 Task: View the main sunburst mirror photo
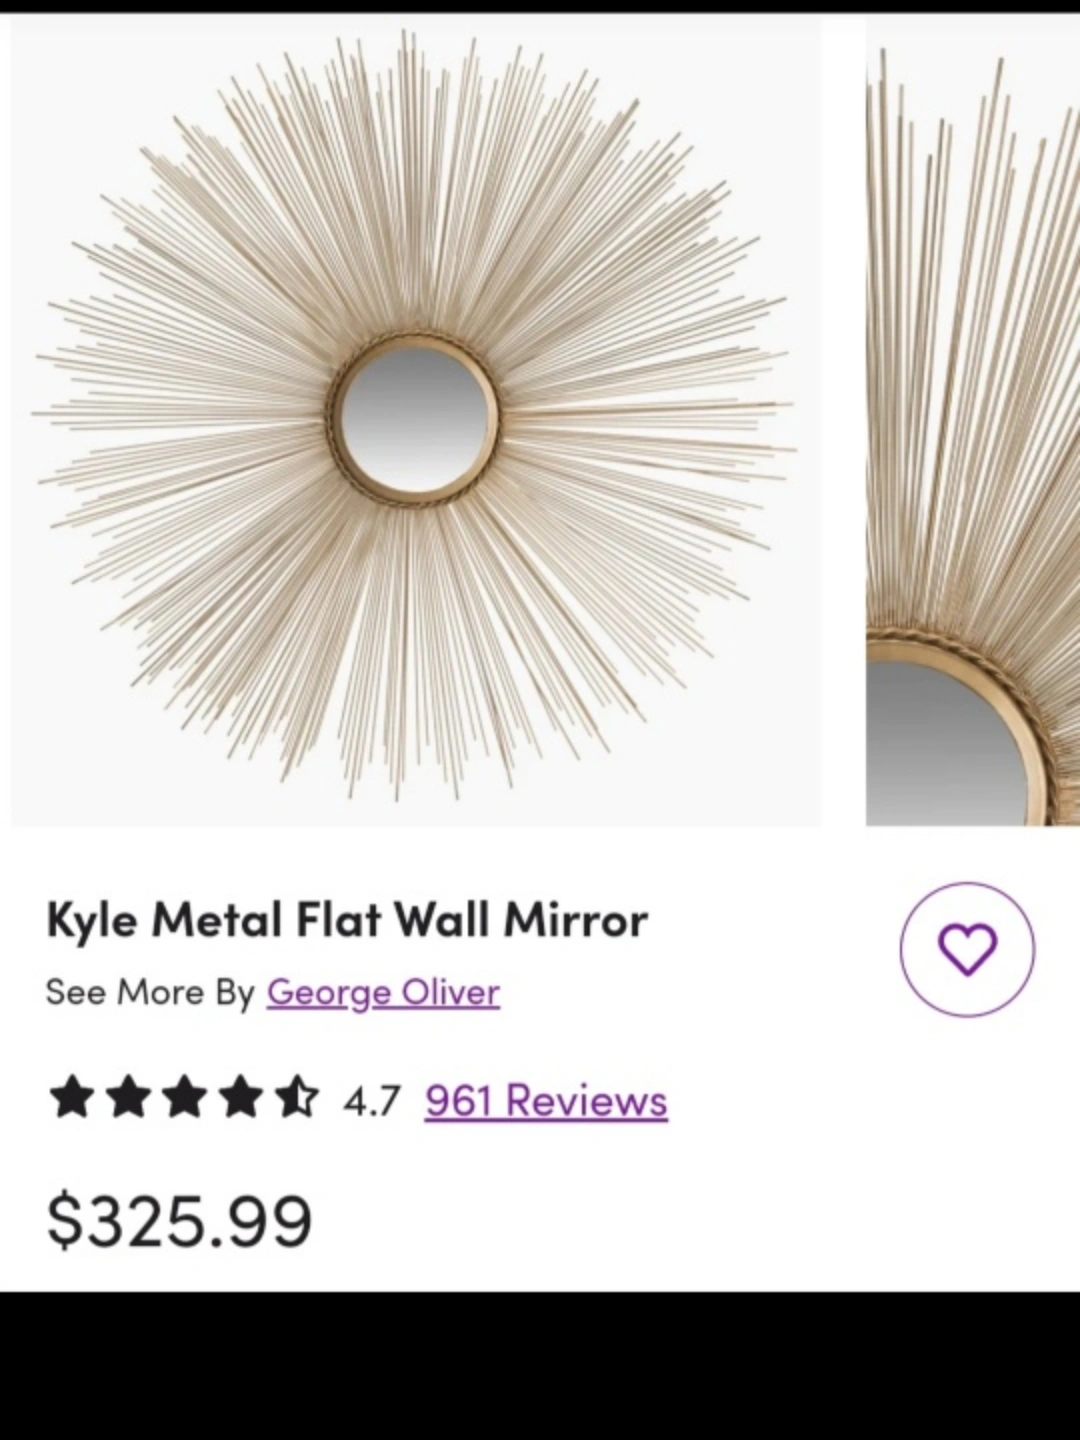coord(415,420)
